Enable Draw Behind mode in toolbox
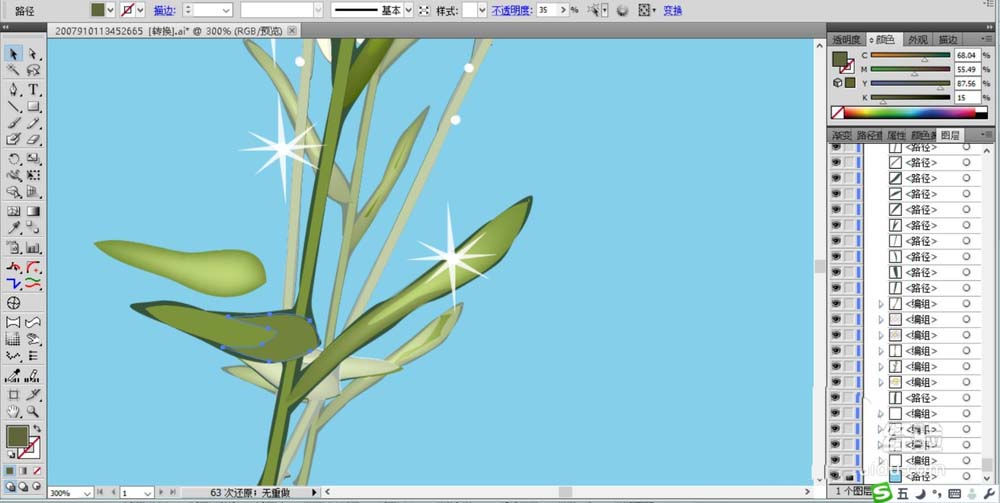Image resolution: width=1000 pixels, height=503 pixels. click(x=24, y=486)
